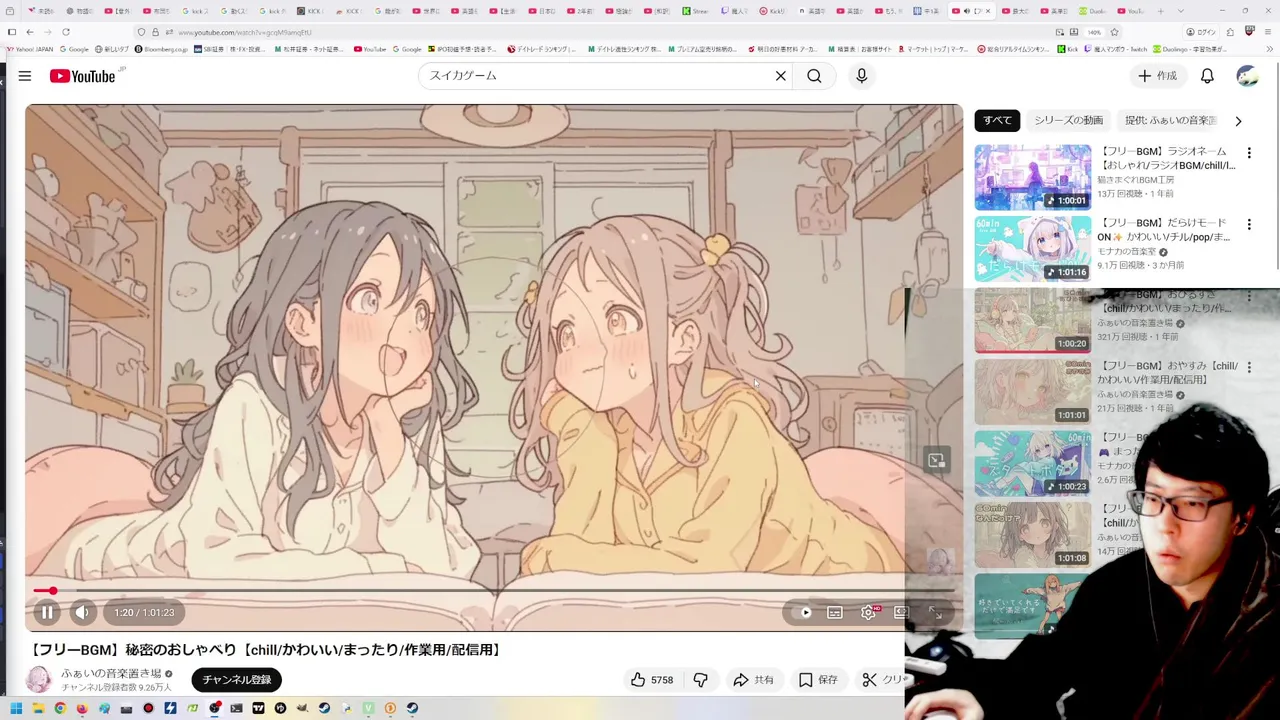Viewport: 1280px width, 720px height.
Task: Save the video with 保存 button
Action: [x=818, y=680]
